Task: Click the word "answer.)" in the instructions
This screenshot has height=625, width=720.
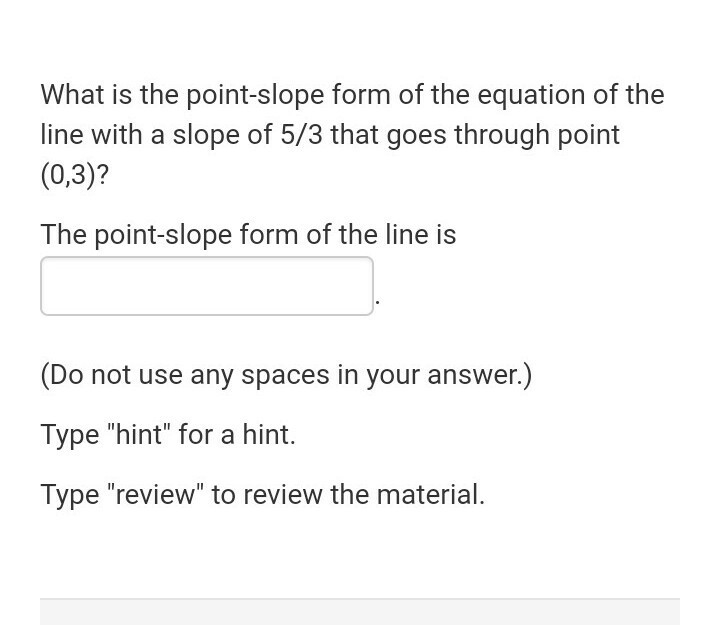Action: [480, 375]
